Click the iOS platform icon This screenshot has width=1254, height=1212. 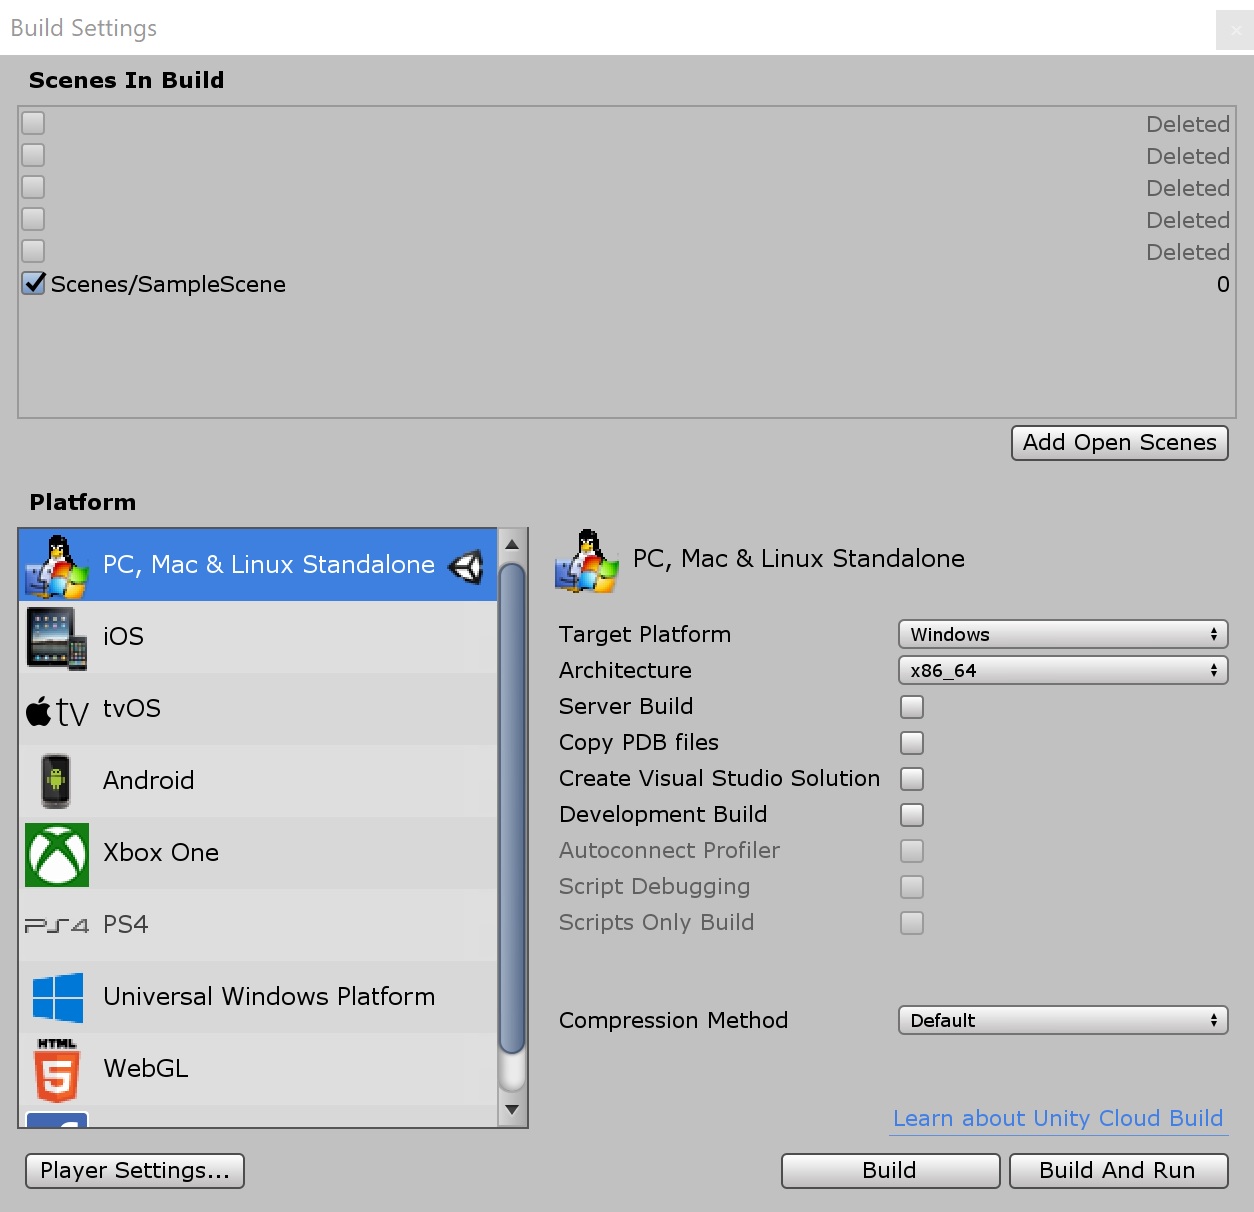coord(55,637)
